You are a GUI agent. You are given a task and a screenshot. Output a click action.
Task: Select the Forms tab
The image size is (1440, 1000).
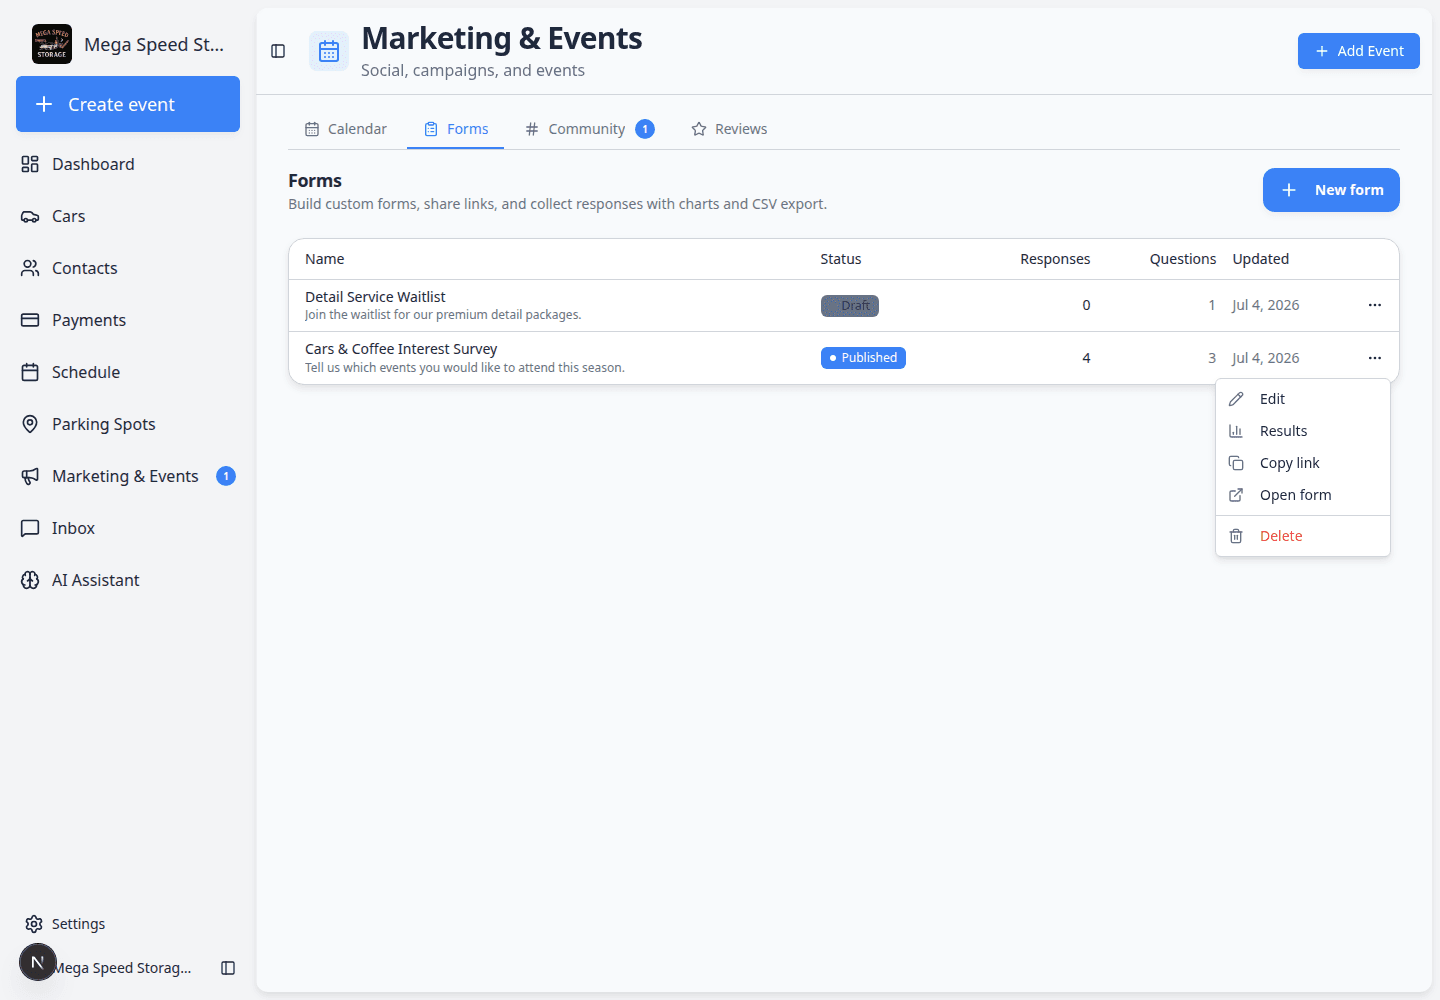pos(456,129)
